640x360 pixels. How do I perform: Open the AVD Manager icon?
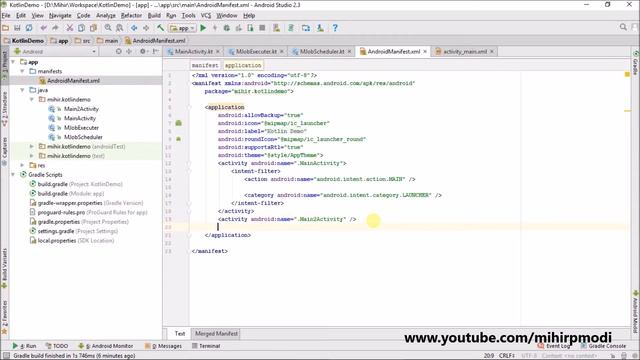pos(276,28)
